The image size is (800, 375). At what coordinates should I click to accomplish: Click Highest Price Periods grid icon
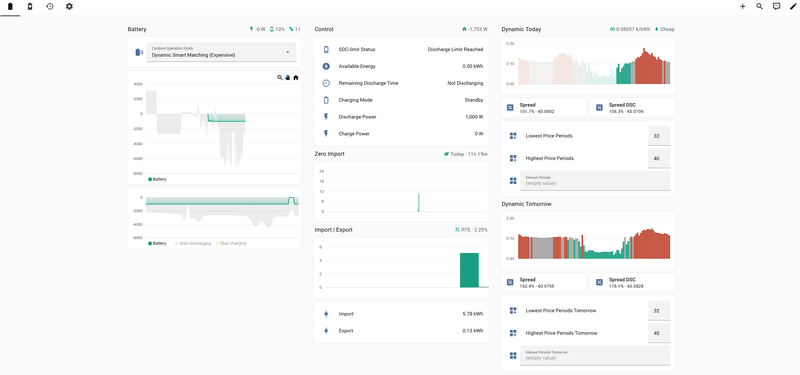[x=513, y=158]
